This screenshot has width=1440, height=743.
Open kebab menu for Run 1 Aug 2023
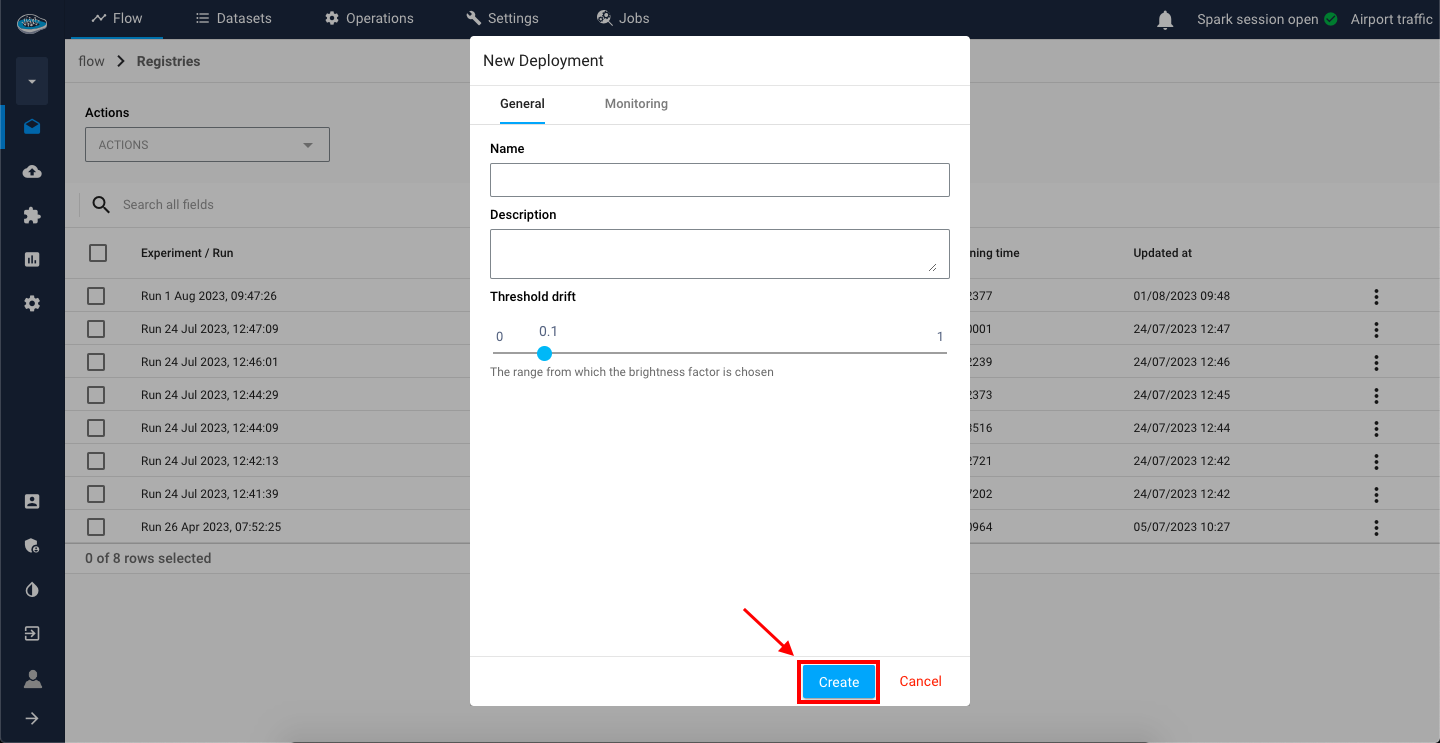point(1376,297)
